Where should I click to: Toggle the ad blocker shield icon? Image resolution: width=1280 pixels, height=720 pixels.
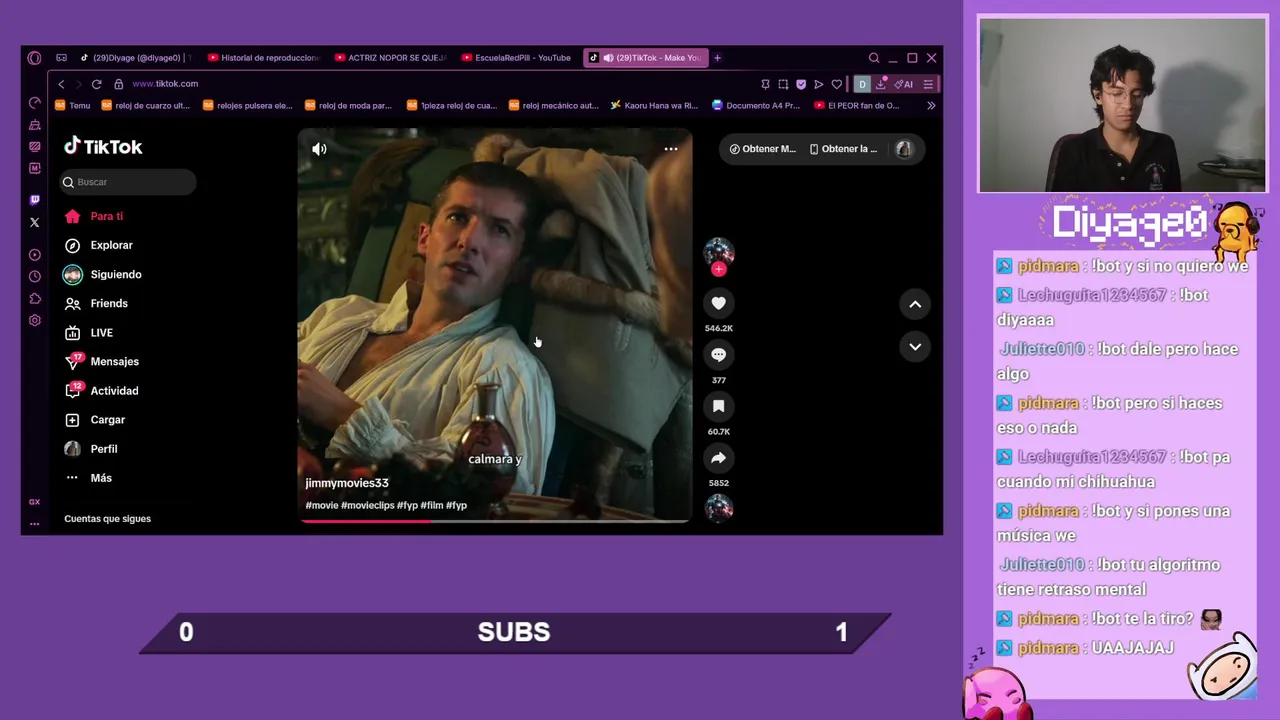point(801,84)
